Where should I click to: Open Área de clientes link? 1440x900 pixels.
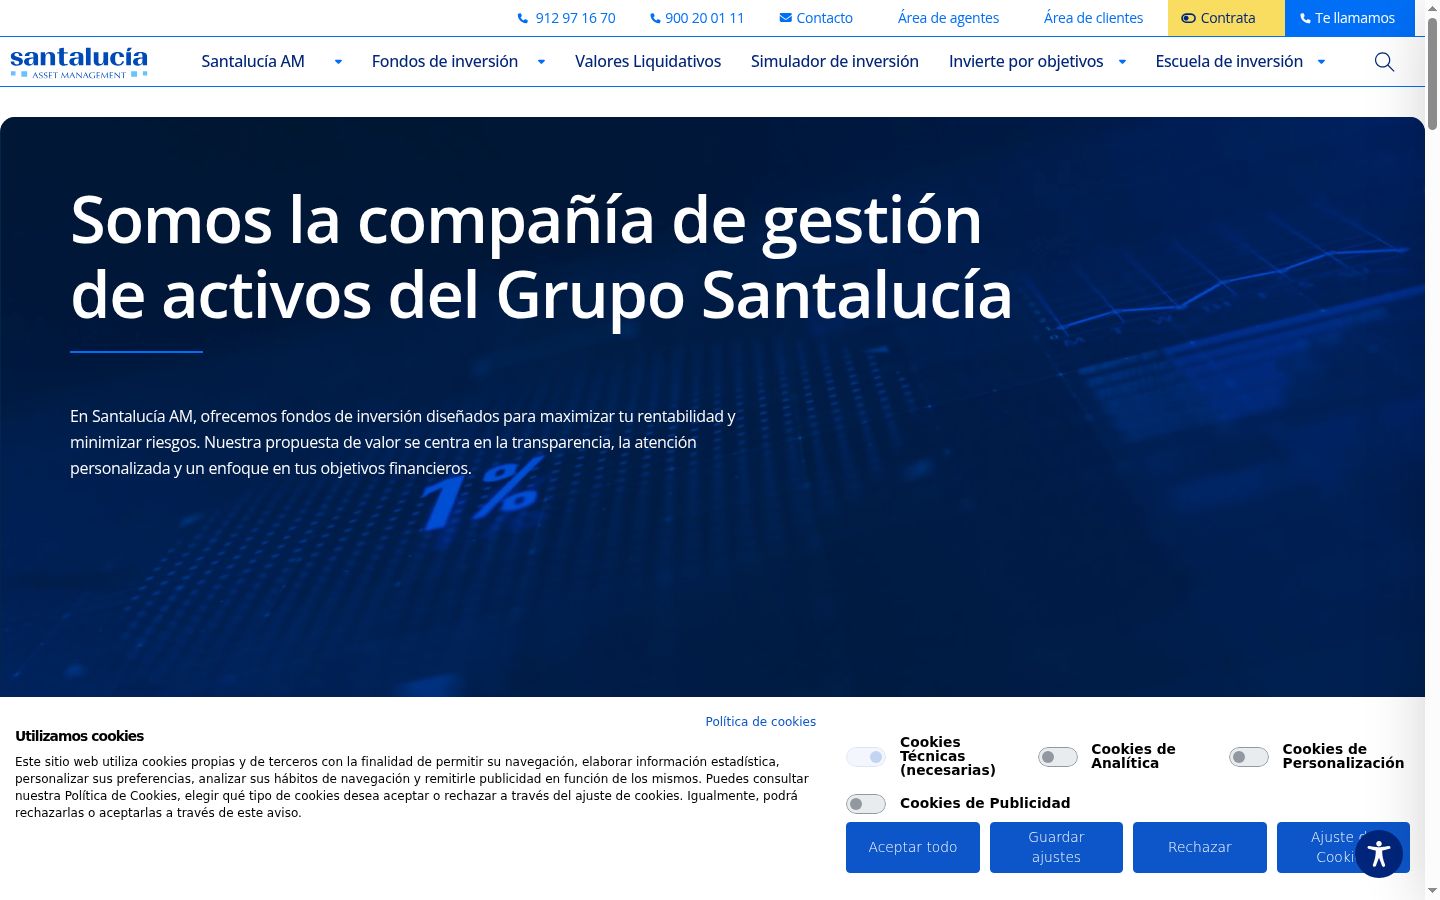point(1093,18)
